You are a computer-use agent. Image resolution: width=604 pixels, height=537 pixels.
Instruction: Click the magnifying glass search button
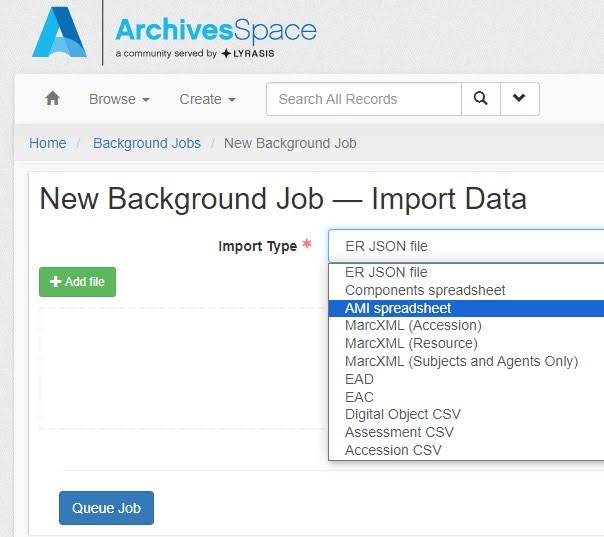tap(481, 99)
